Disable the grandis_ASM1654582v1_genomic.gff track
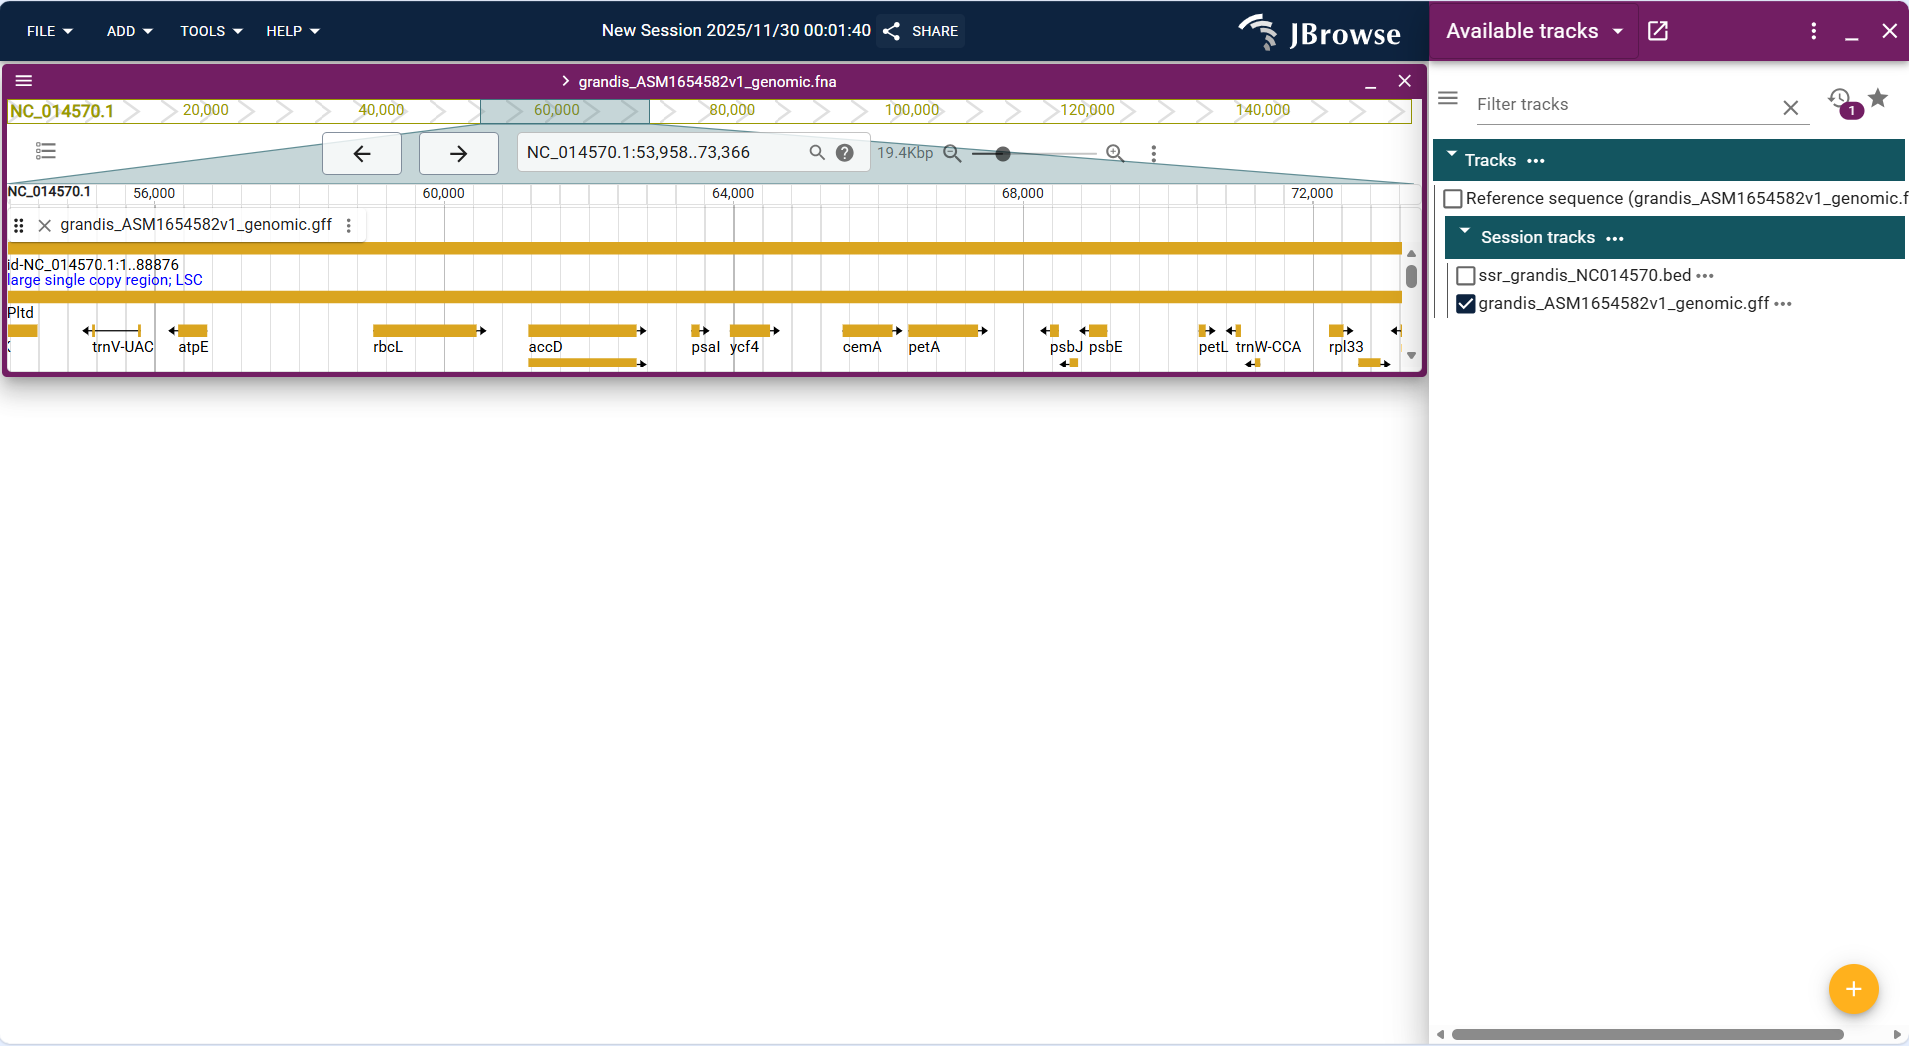This screenshot has width=1909, height=1046. click(x=1464, y=303)
